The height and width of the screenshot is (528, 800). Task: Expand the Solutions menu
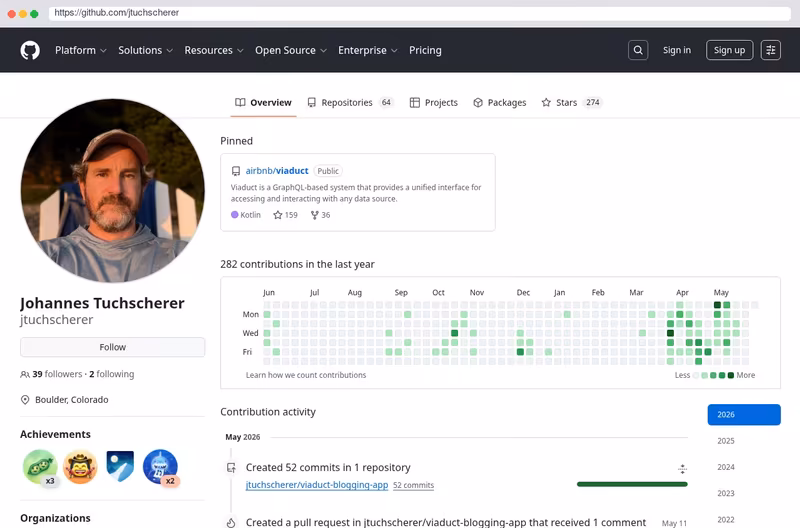[x=145, y=50]
